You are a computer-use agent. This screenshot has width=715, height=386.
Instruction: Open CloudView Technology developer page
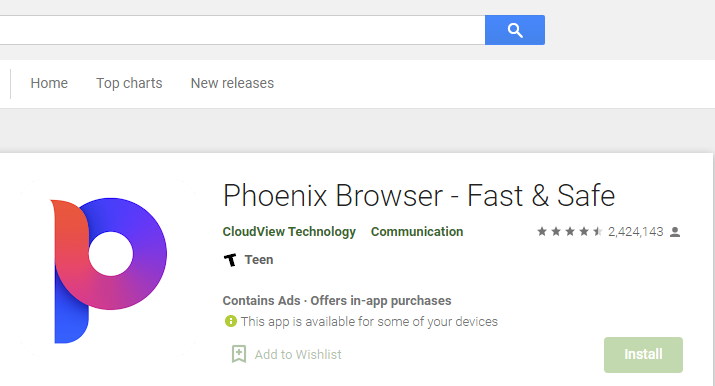point(289,232)
